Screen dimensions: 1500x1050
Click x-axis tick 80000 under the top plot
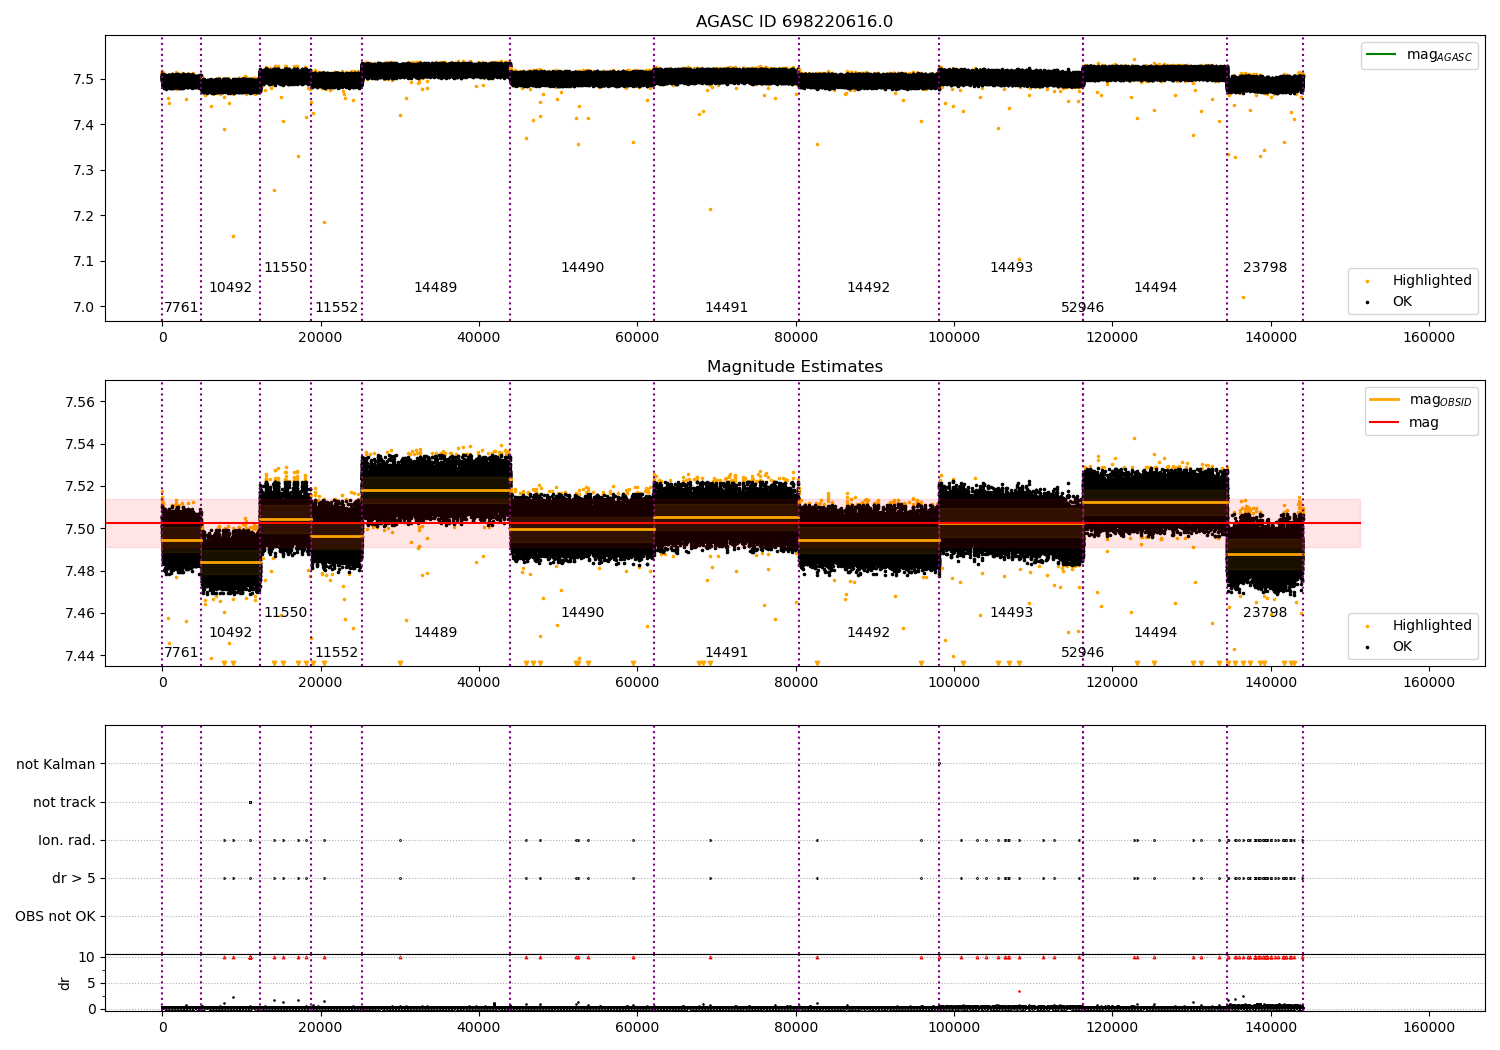point(796,337)
